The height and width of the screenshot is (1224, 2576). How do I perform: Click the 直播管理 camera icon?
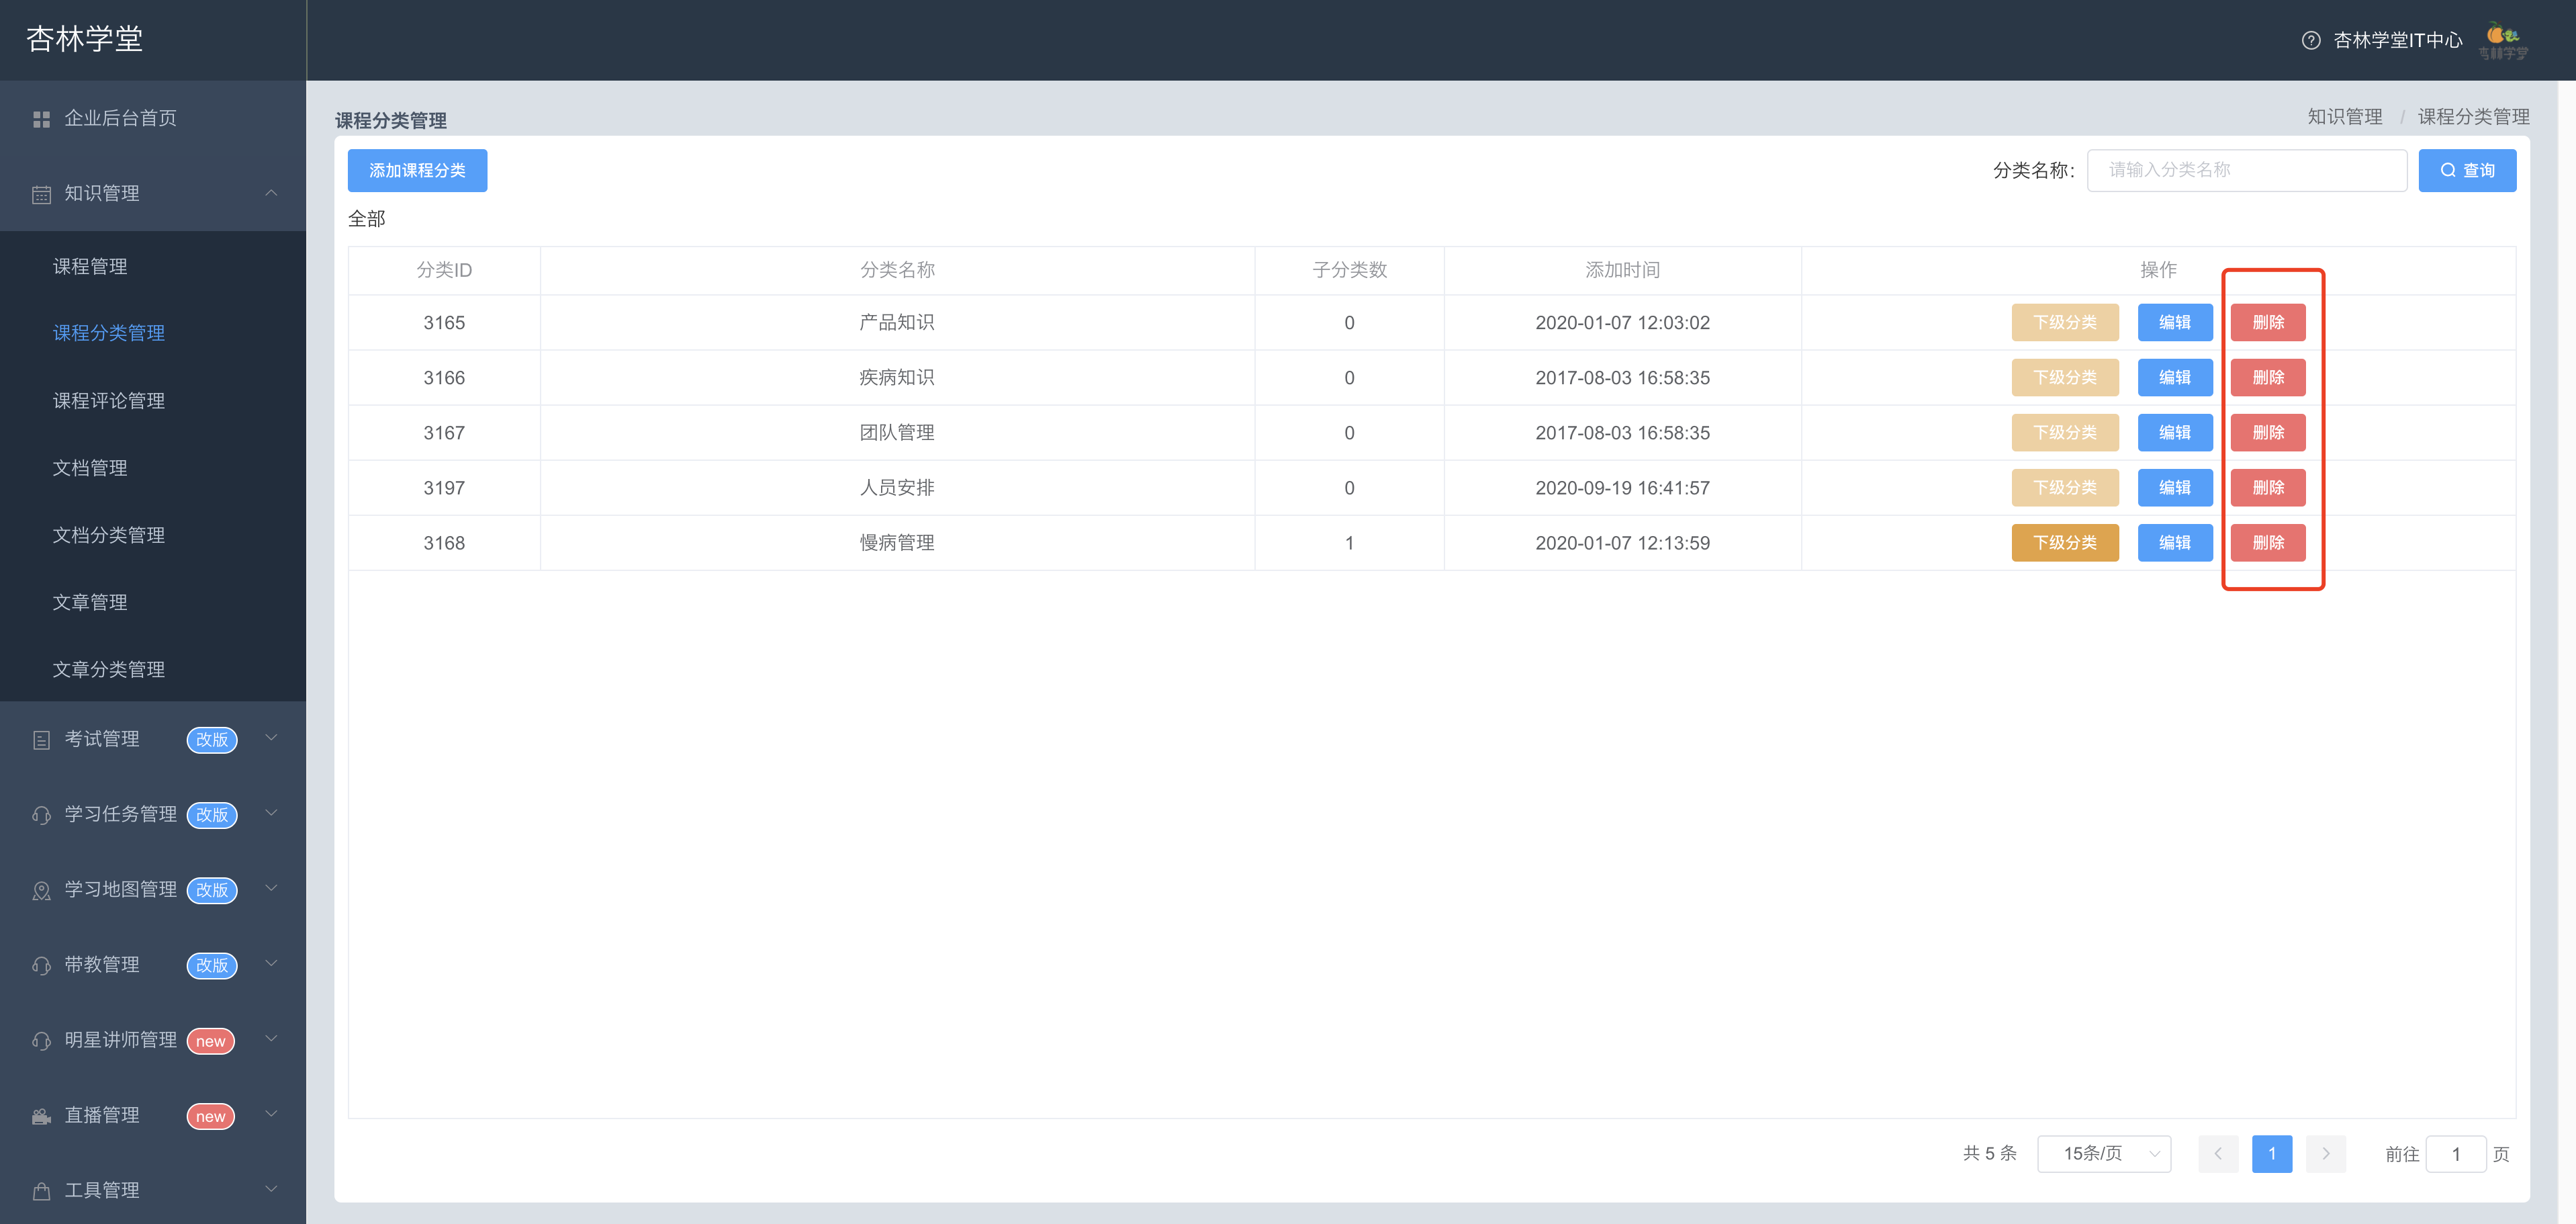click(x=41, y=1116)
